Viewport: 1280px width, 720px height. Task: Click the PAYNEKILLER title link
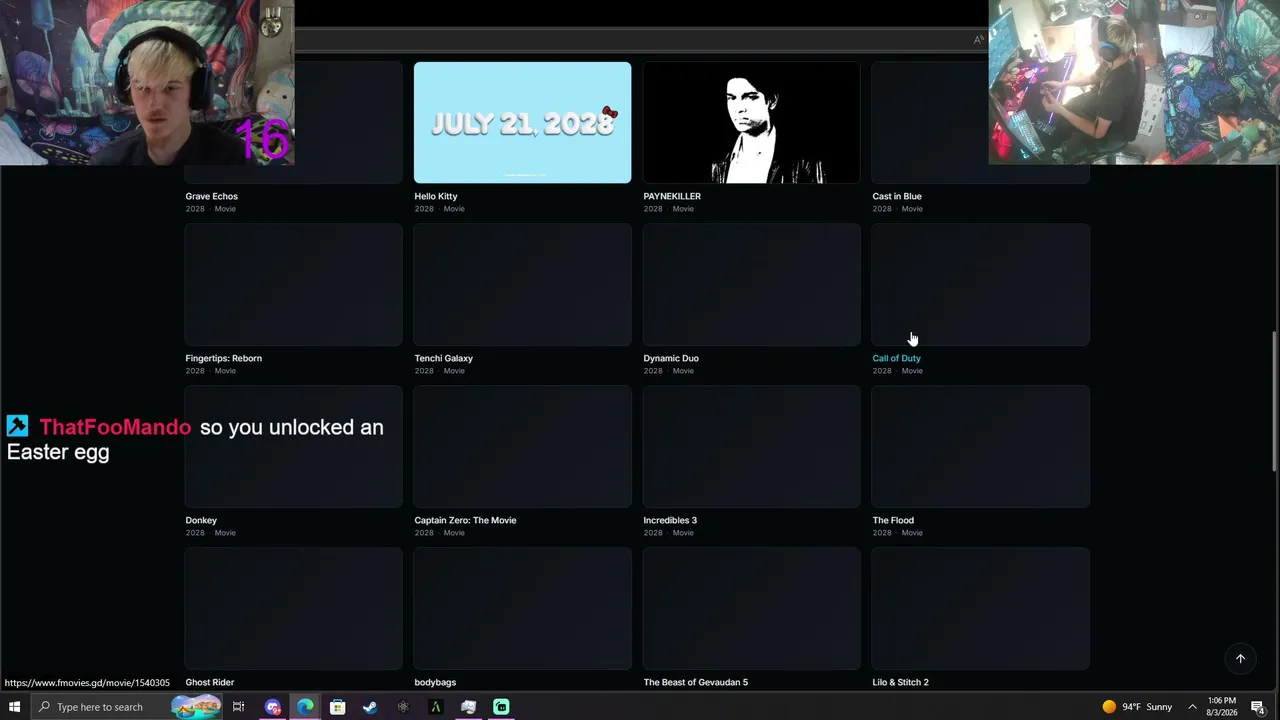click(x=672, y=196)
